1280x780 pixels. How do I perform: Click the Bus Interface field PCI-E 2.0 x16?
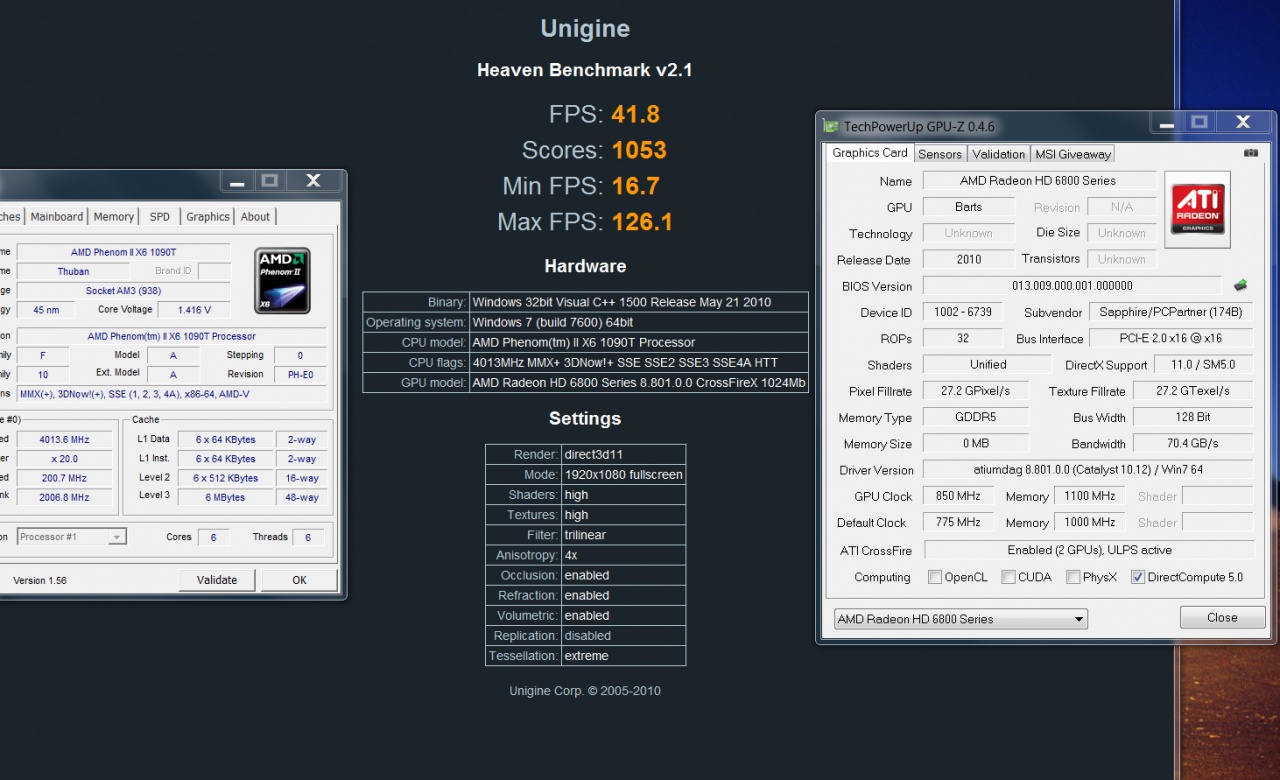pos(1171,338)
